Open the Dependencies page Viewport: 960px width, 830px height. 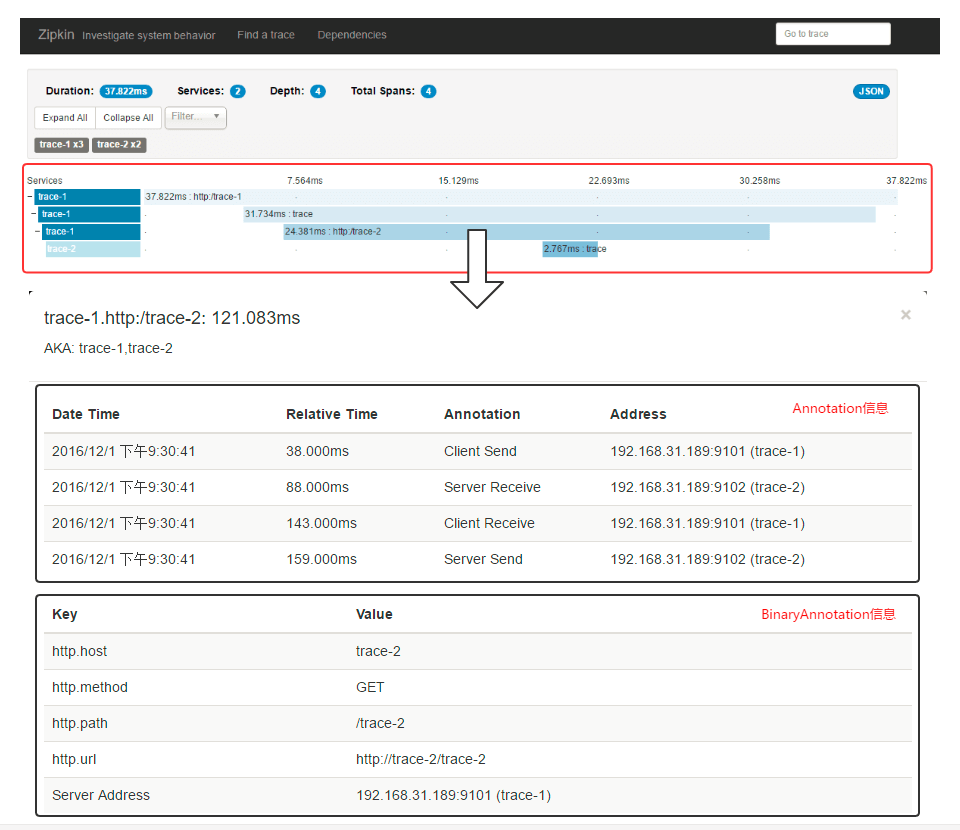click(x=351, y=35)
